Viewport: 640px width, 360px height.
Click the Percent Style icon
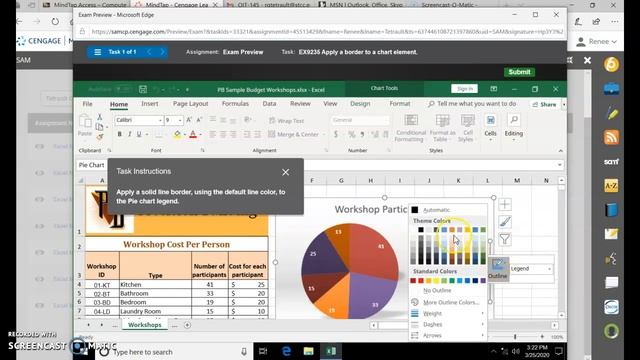(x=351, y=134)
